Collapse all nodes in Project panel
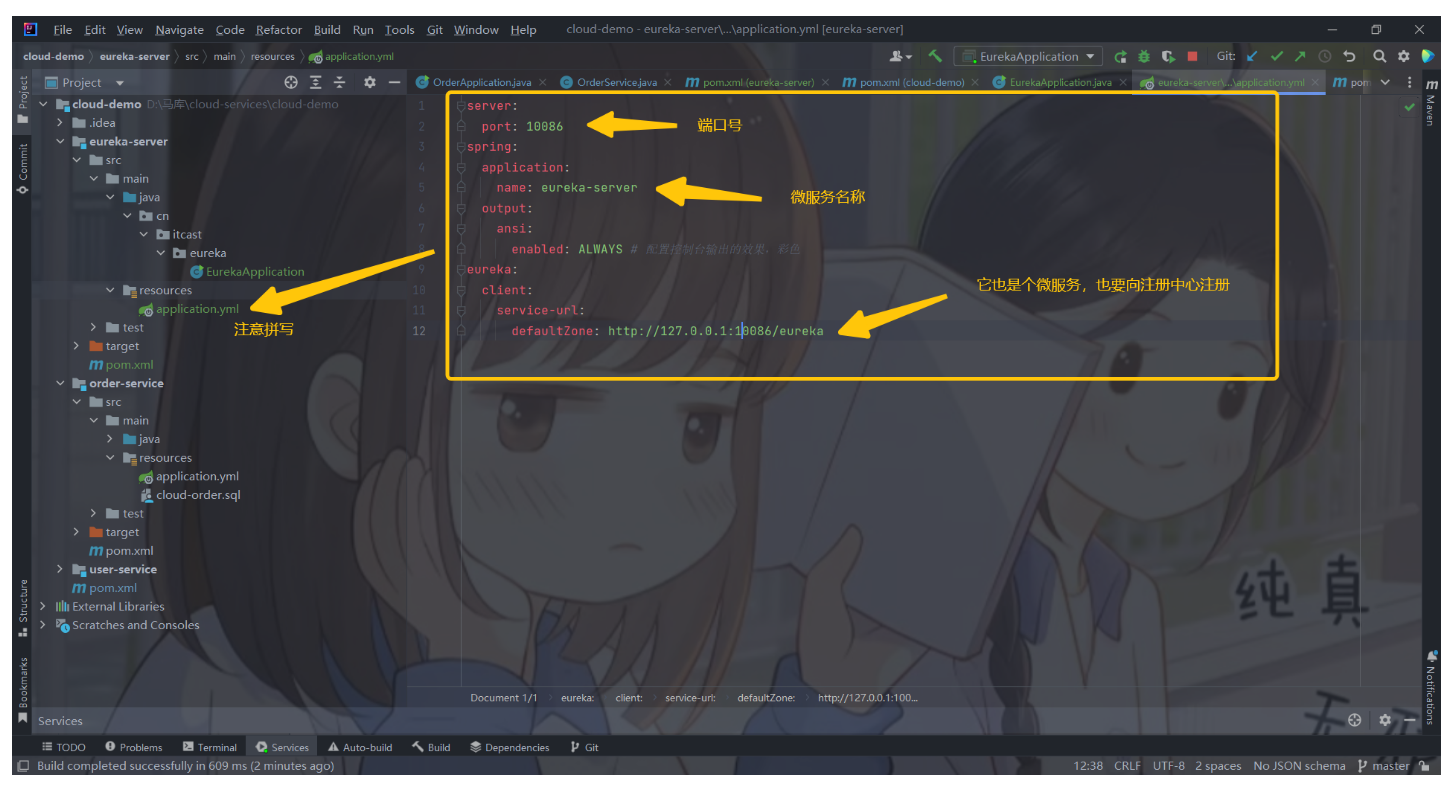This screenshot has width=1450, height=785. (339, 82)
